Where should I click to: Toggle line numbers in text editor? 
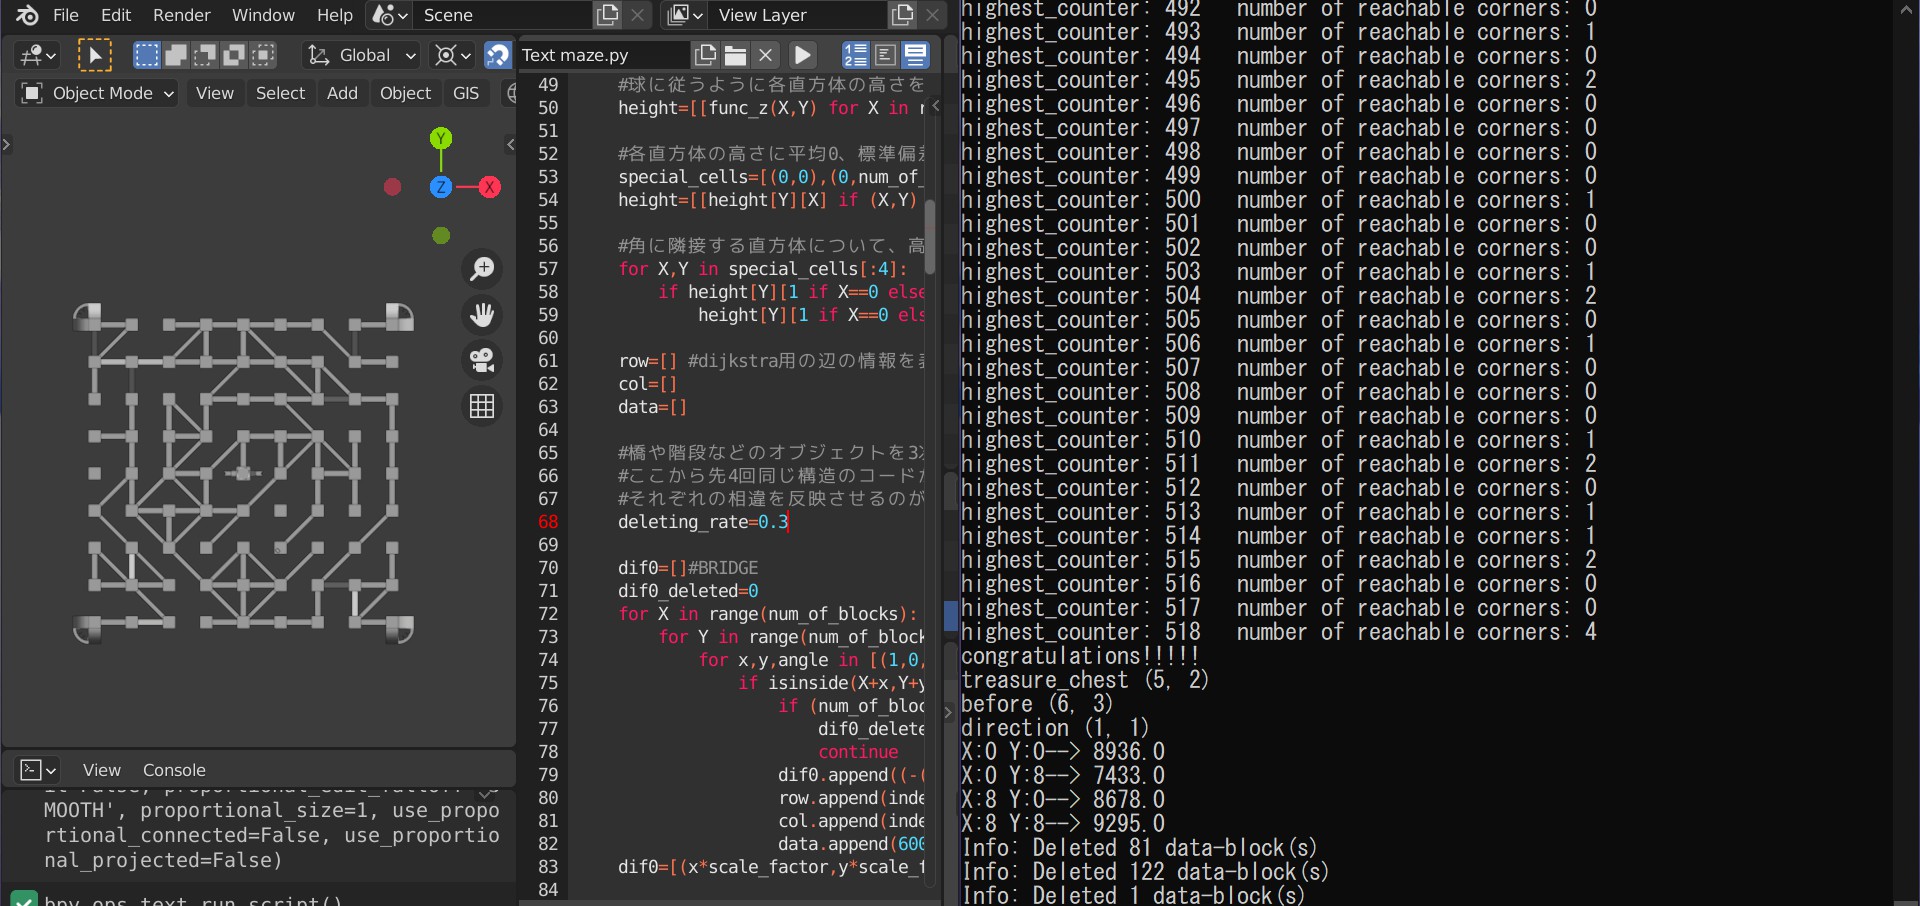[855, 55]
